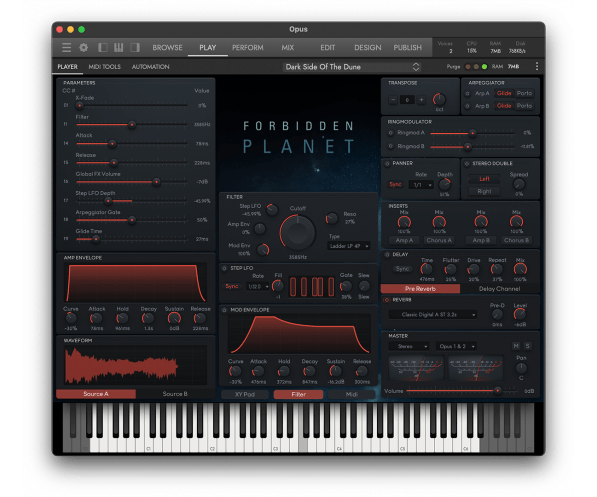The width and height of the screenshot is (597, 497).
Task: Click the green Purge indicator dot
Action: [x=484, y=67]
